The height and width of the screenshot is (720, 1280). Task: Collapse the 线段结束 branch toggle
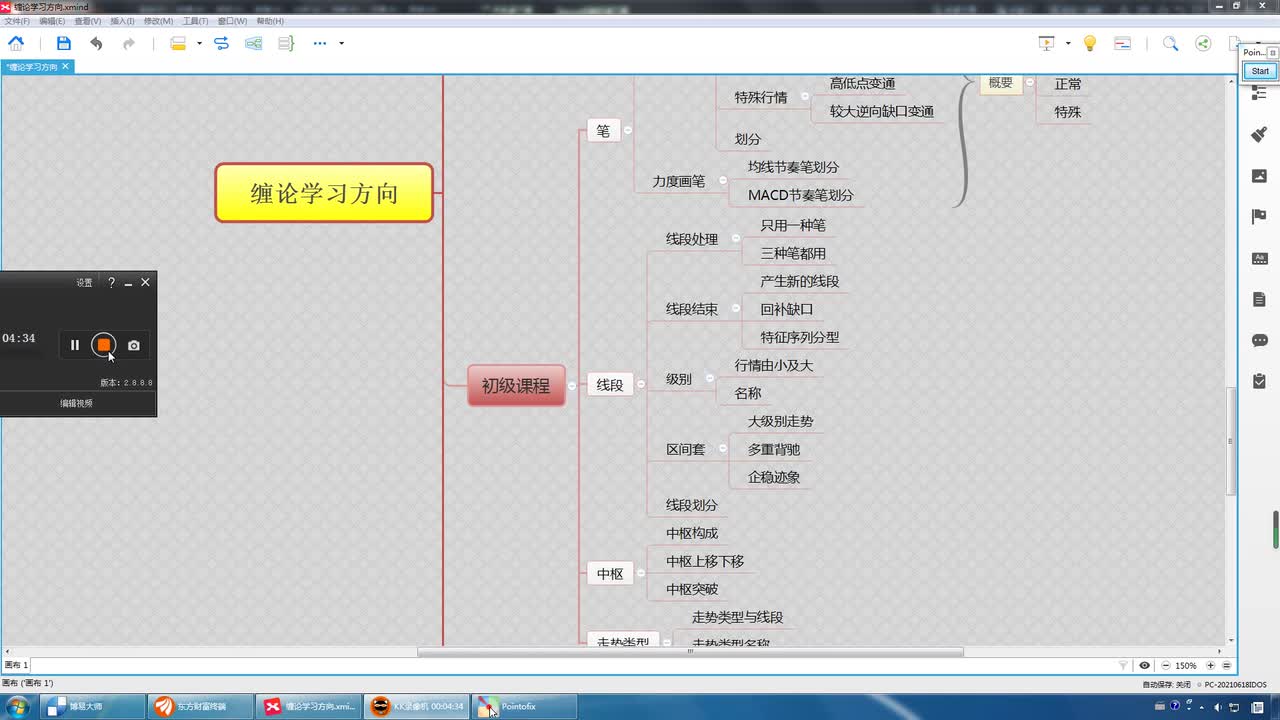(736, 309)
